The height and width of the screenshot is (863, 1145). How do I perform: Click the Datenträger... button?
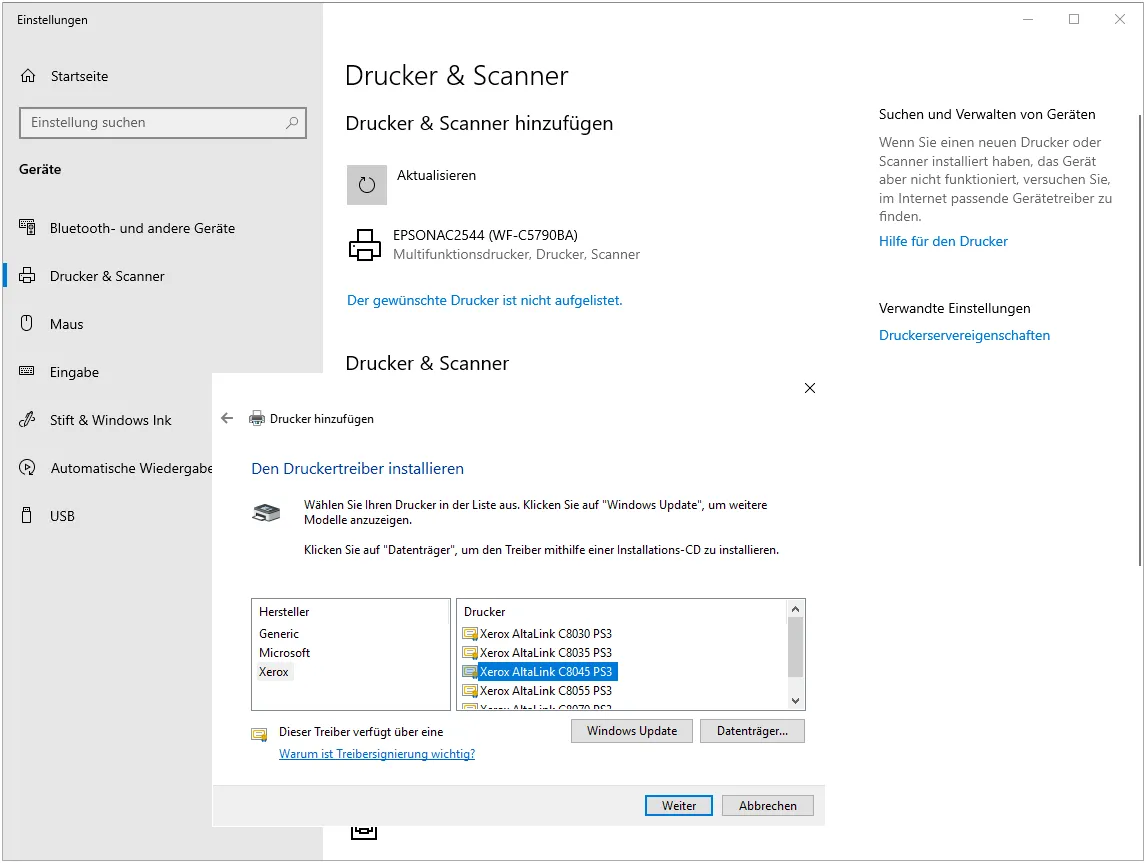tap(752, 731)
